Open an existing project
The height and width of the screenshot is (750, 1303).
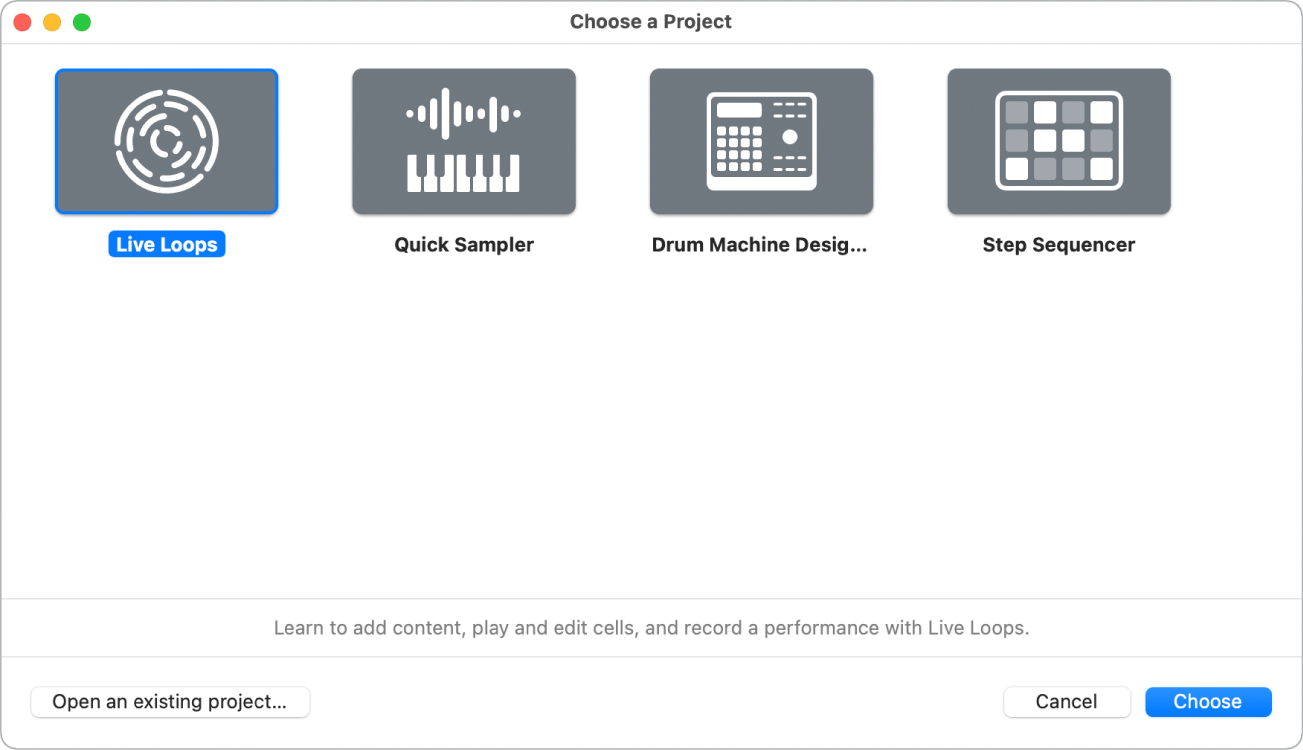pos(170,702)
